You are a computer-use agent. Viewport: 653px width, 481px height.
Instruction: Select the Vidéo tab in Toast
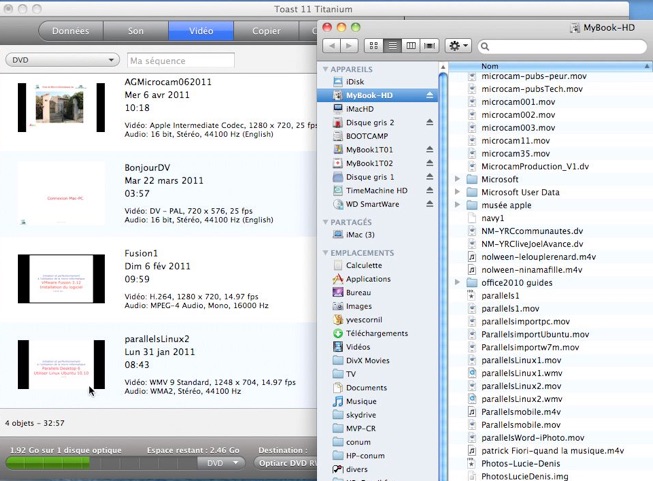pyautogui.click(x=201, y=31)
